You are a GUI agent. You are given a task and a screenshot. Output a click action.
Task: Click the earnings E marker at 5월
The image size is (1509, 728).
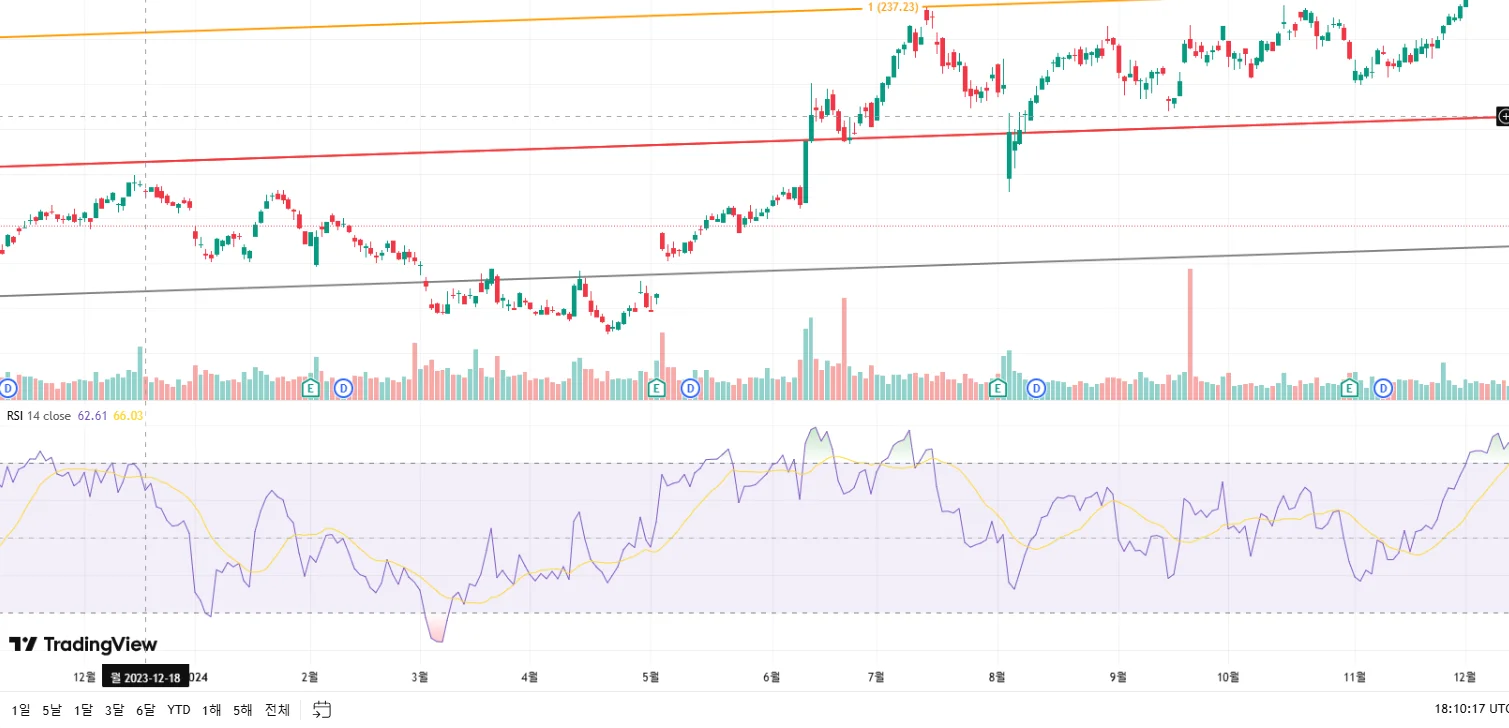pyautogui.click(x=657, y=387)
